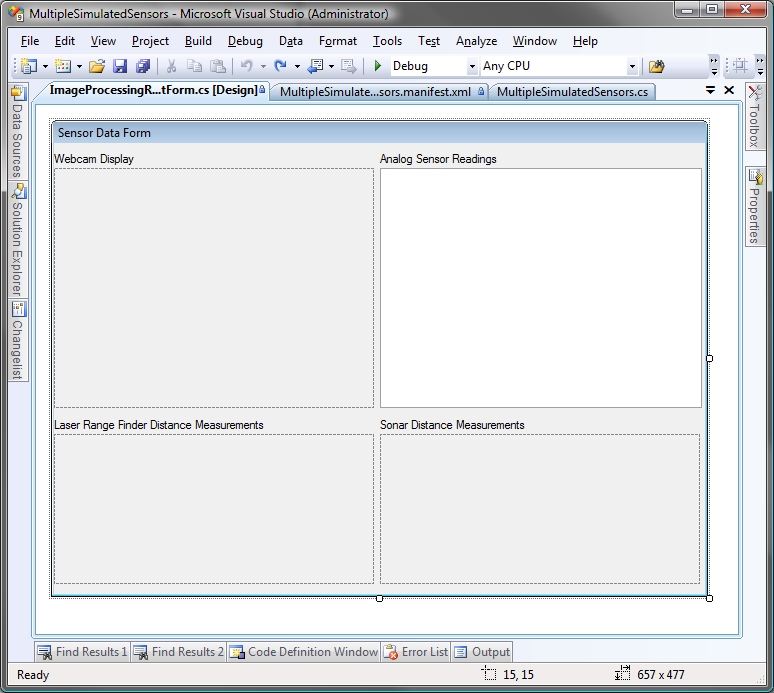
Task: Open the New Project dropdown arrow
Action: [x=45, y=66]
